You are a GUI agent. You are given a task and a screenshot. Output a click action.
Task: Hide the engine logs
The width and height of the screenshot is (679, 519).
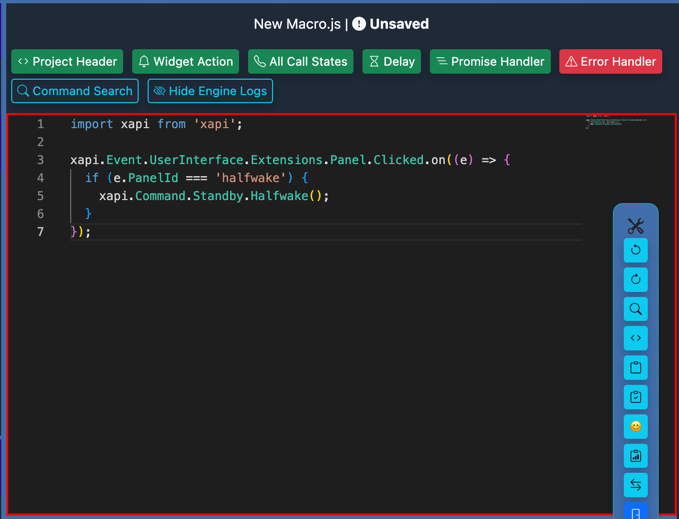click(x=210, y=91)
